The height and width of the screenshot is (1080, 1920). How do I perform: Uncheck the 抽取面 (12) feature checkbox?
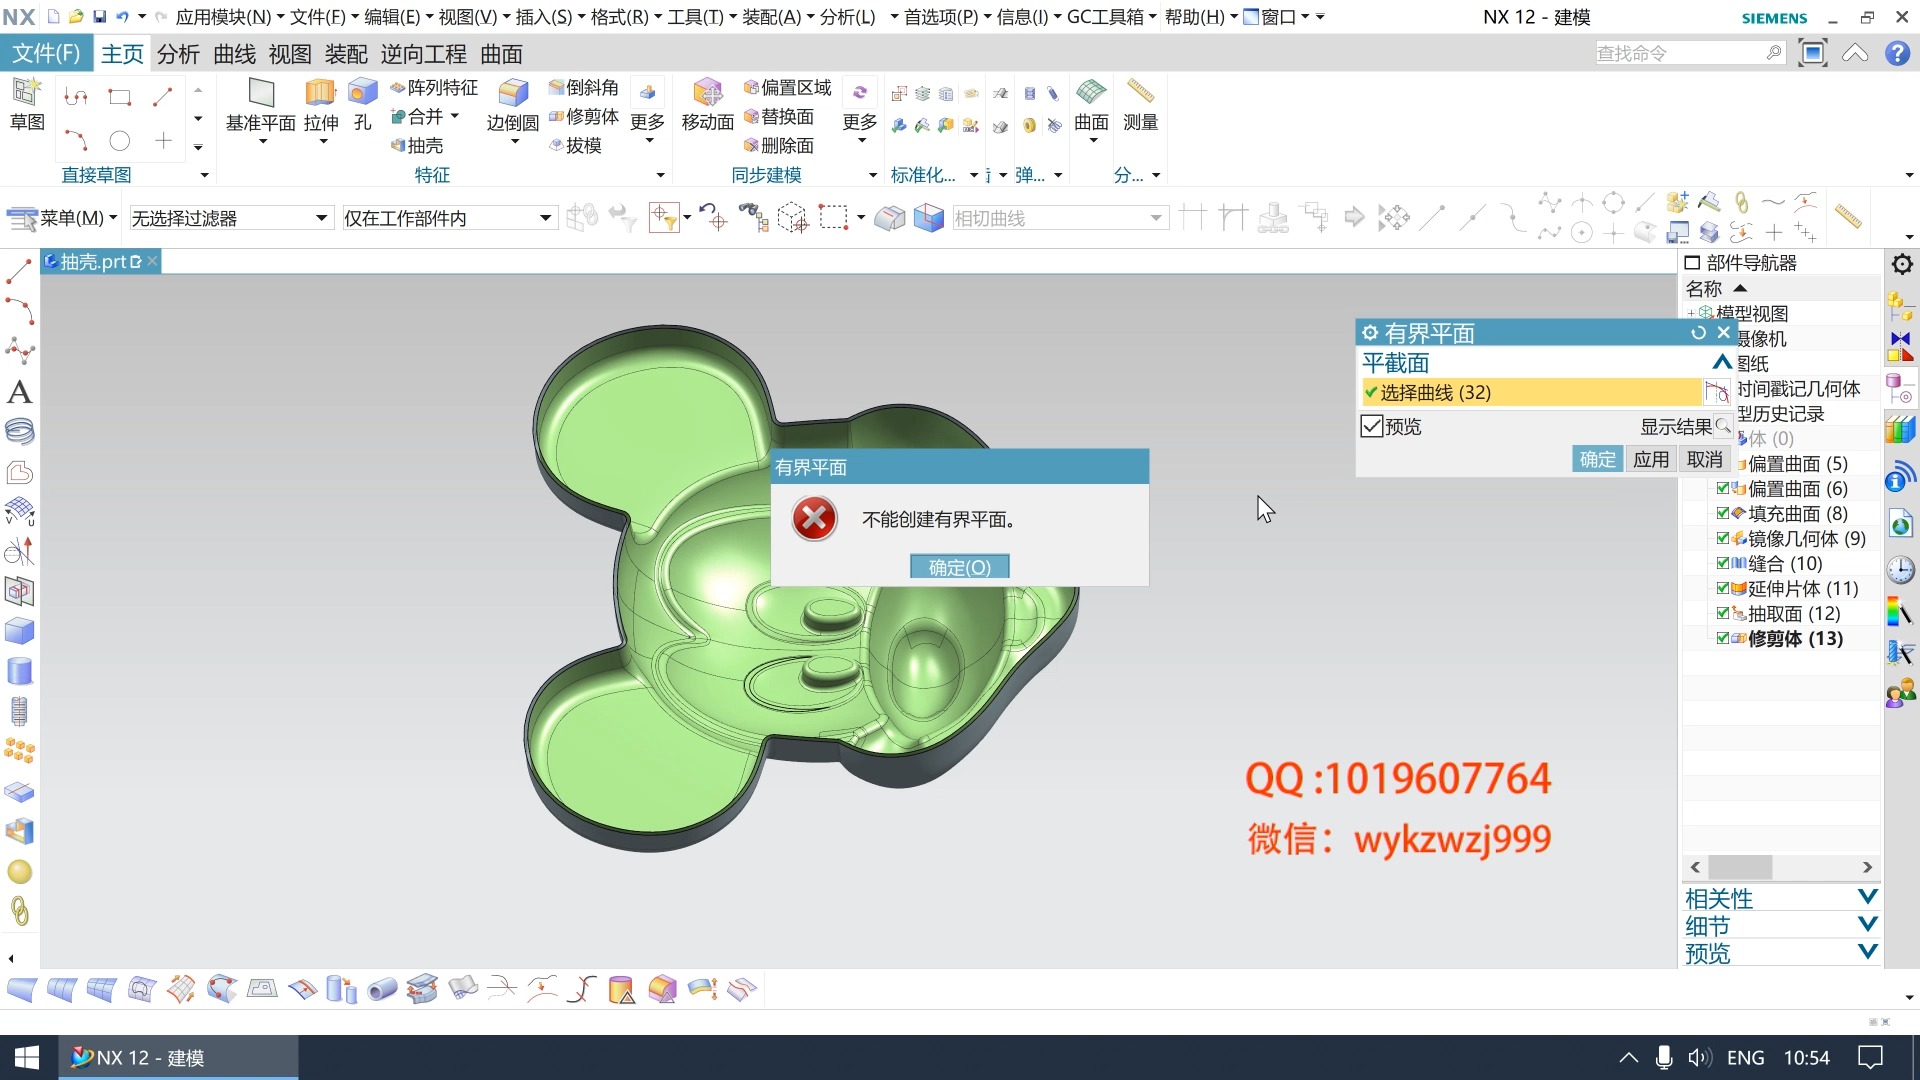point(1722,613)
